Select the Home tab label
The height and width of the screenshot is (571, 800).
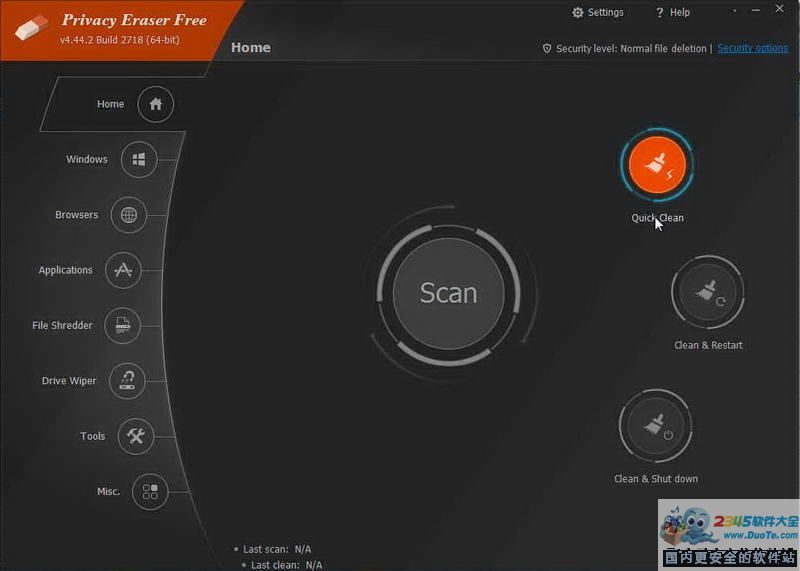point(110,104)
